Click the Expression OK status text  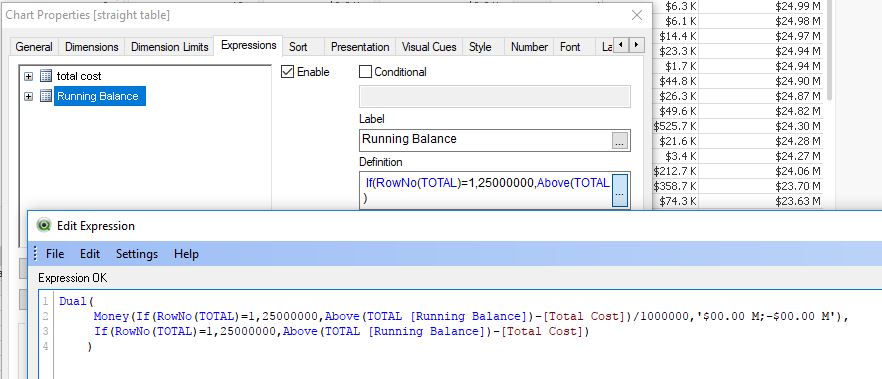tap(73, 278)
